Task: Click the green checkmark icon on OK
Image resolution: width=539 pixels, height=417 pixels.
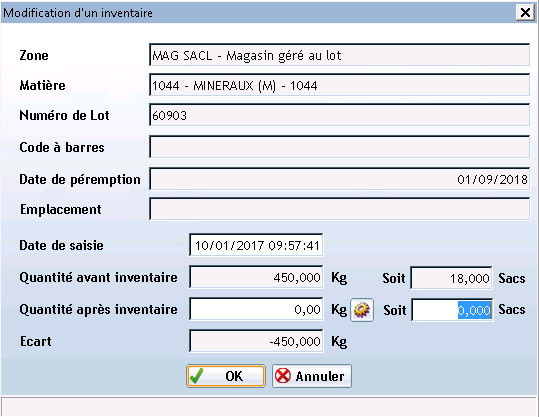Action: 197,376
